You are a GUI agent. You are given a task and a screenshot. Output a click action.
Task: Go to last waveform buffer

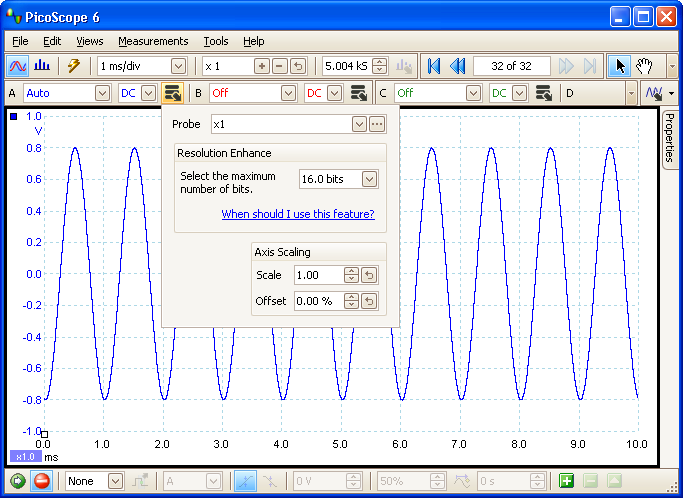point(590,66)
